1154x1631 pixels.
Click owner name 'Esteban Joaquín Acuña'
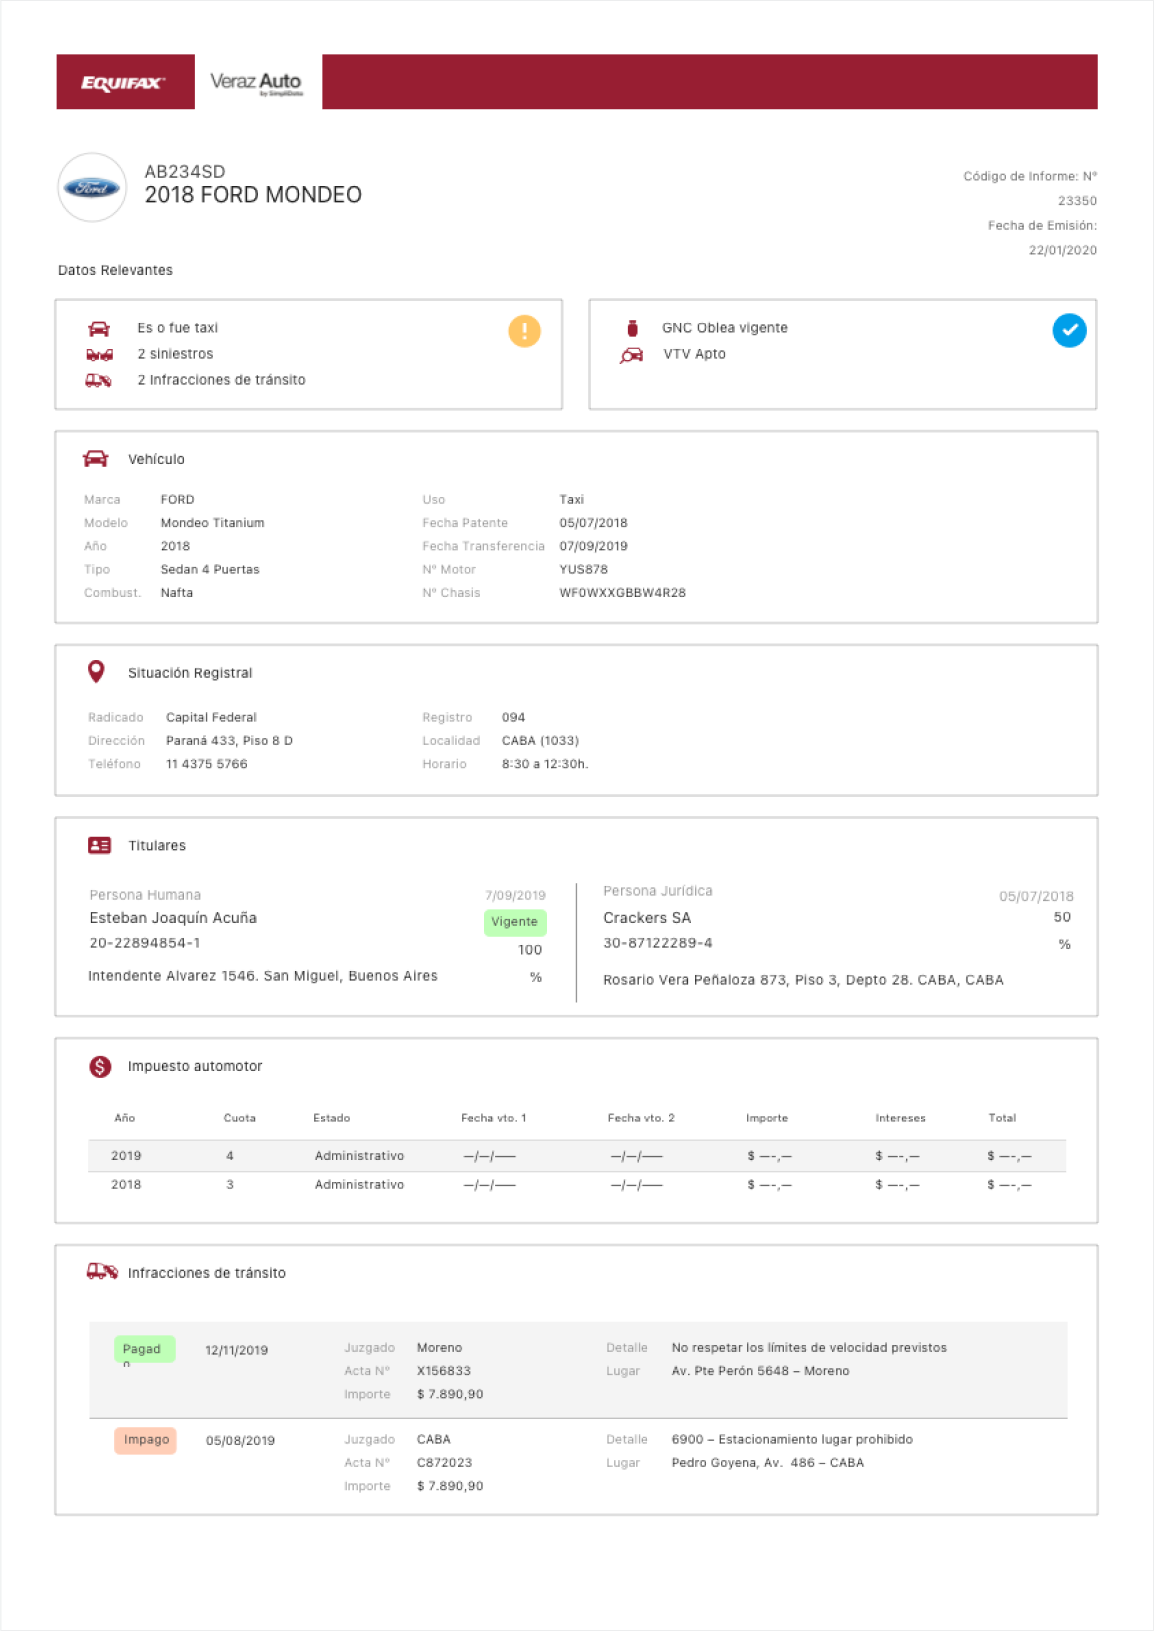(173, 918)
